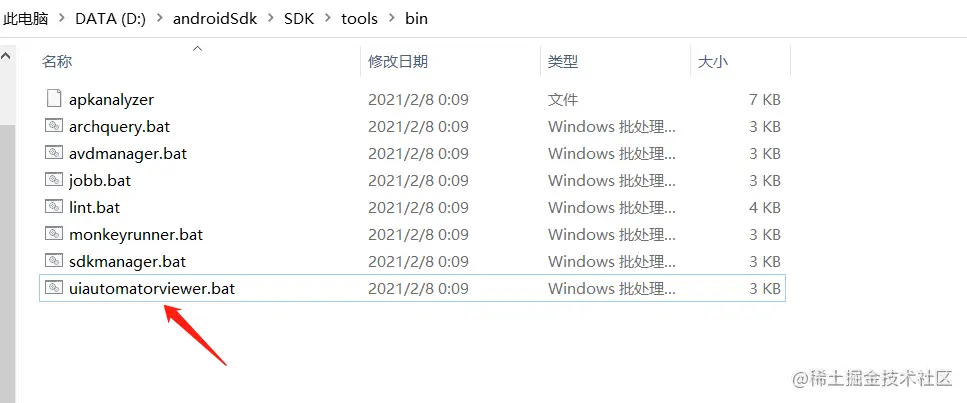
Task: Select the avdmanager.bat batch file icon
Action: pos(54,153)
